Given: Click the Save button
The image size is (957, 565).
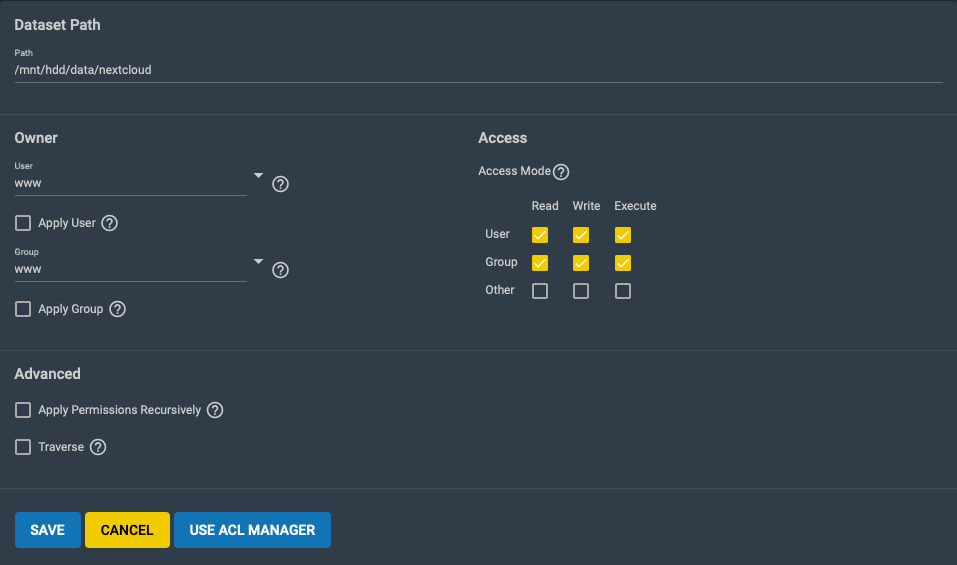Looking at the screenshot, I should tap(48, 530).
